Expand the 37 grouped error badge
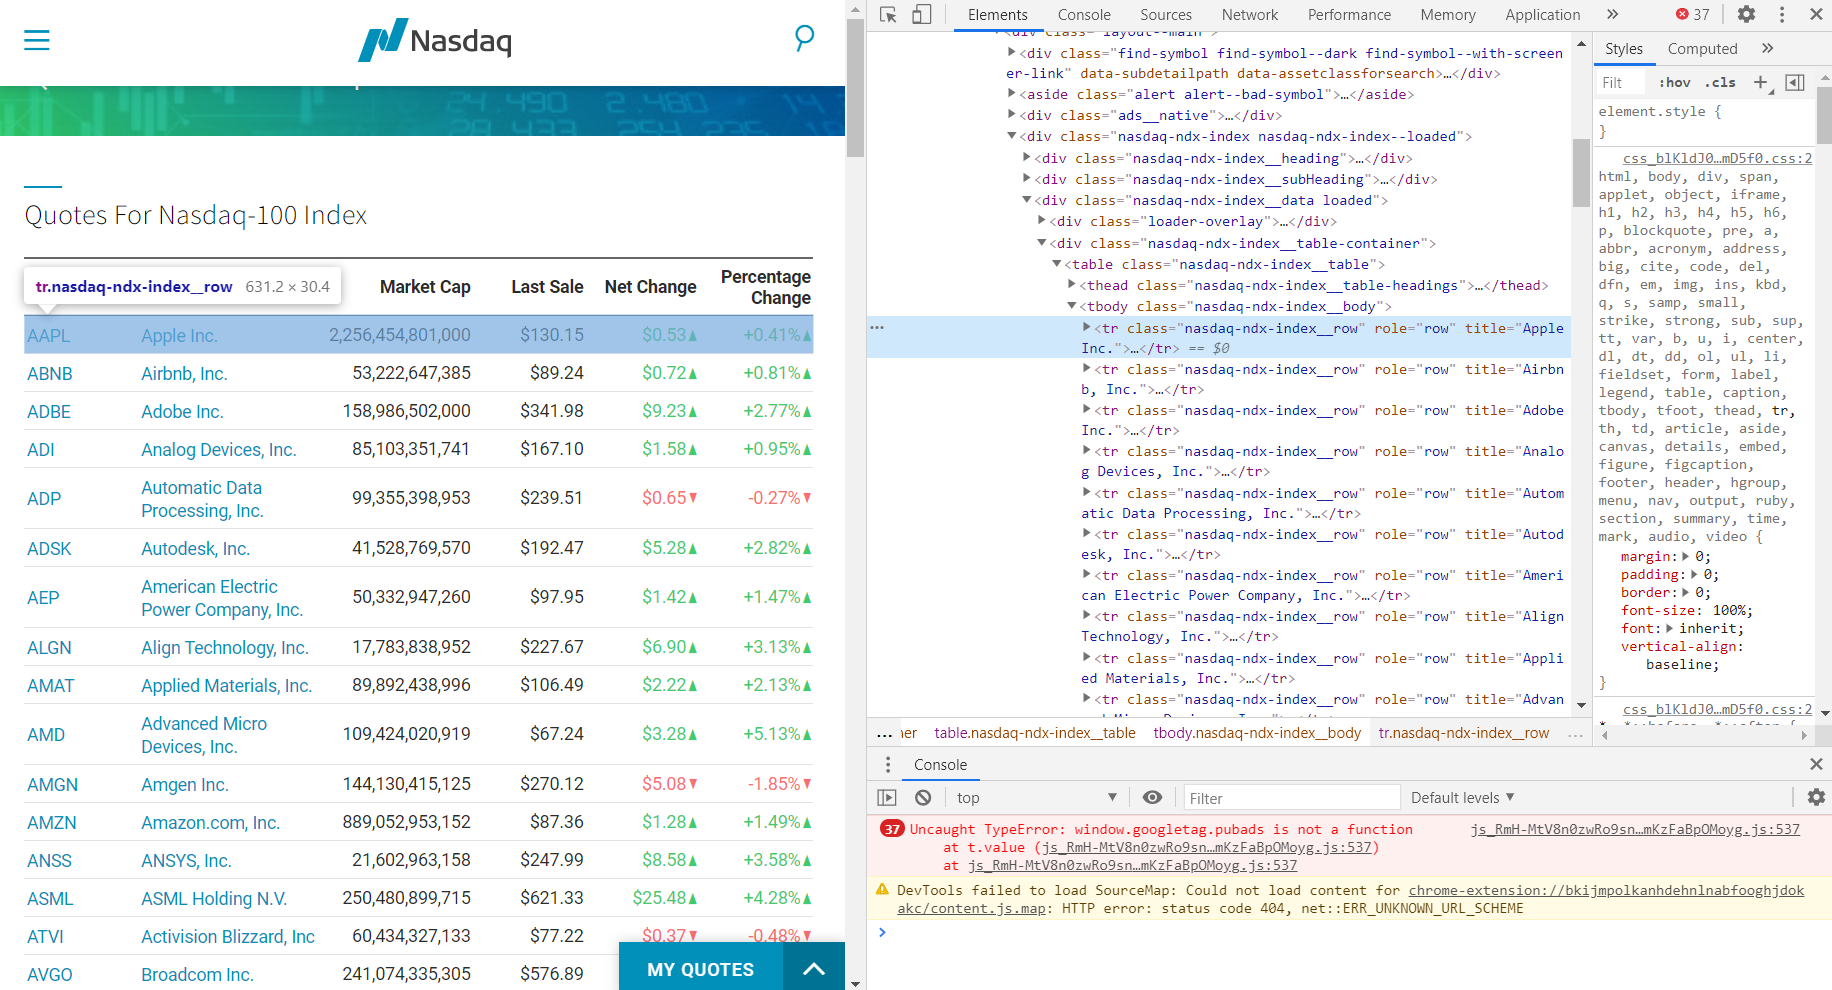This screenshot has height=990, width=1832. 892,829
